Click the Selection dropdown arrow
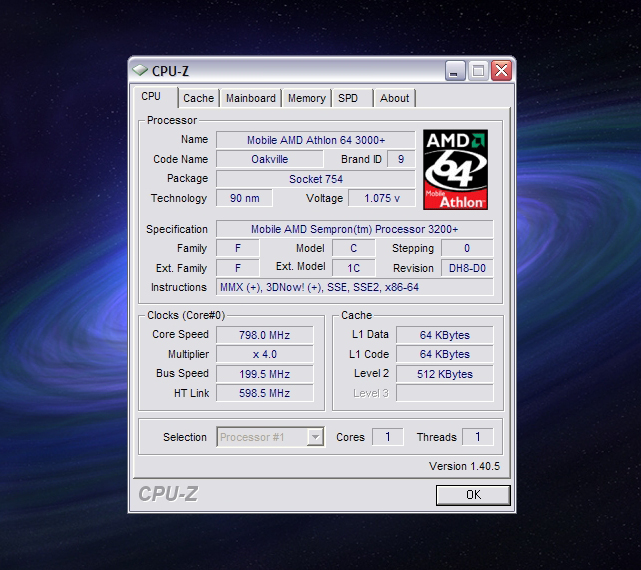The height and width of the screenshot is (570, 641). tap(315, 437)
